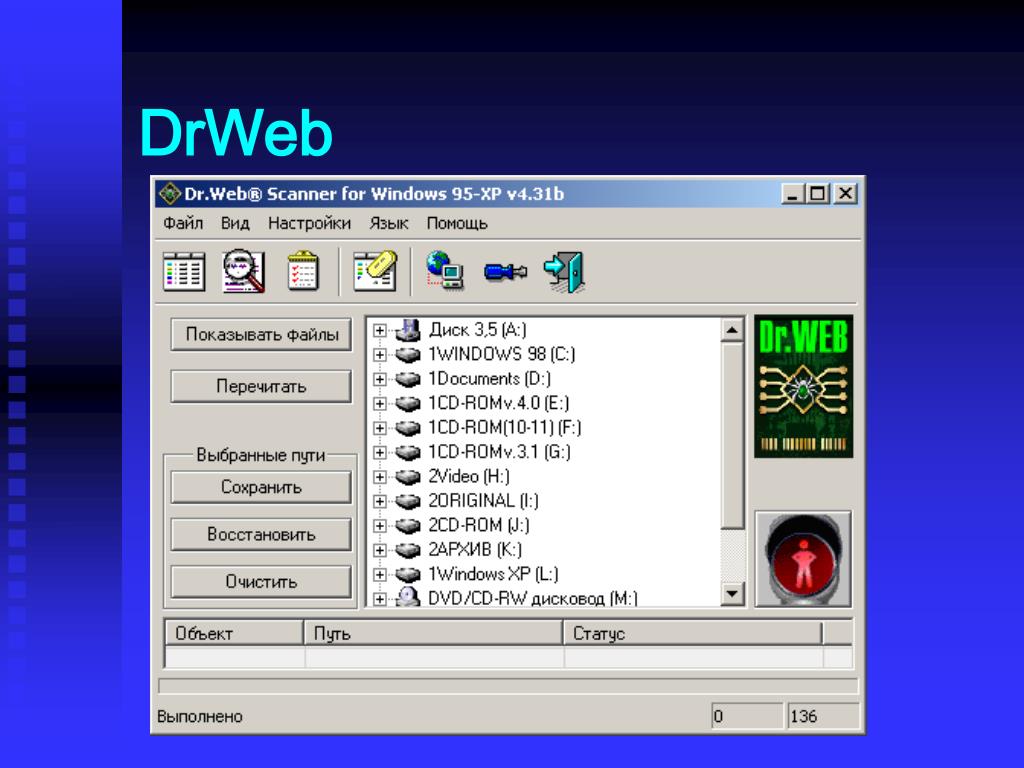
Task: Click the Путь column header
Action: pyautogui.click(x=434, y=633)
